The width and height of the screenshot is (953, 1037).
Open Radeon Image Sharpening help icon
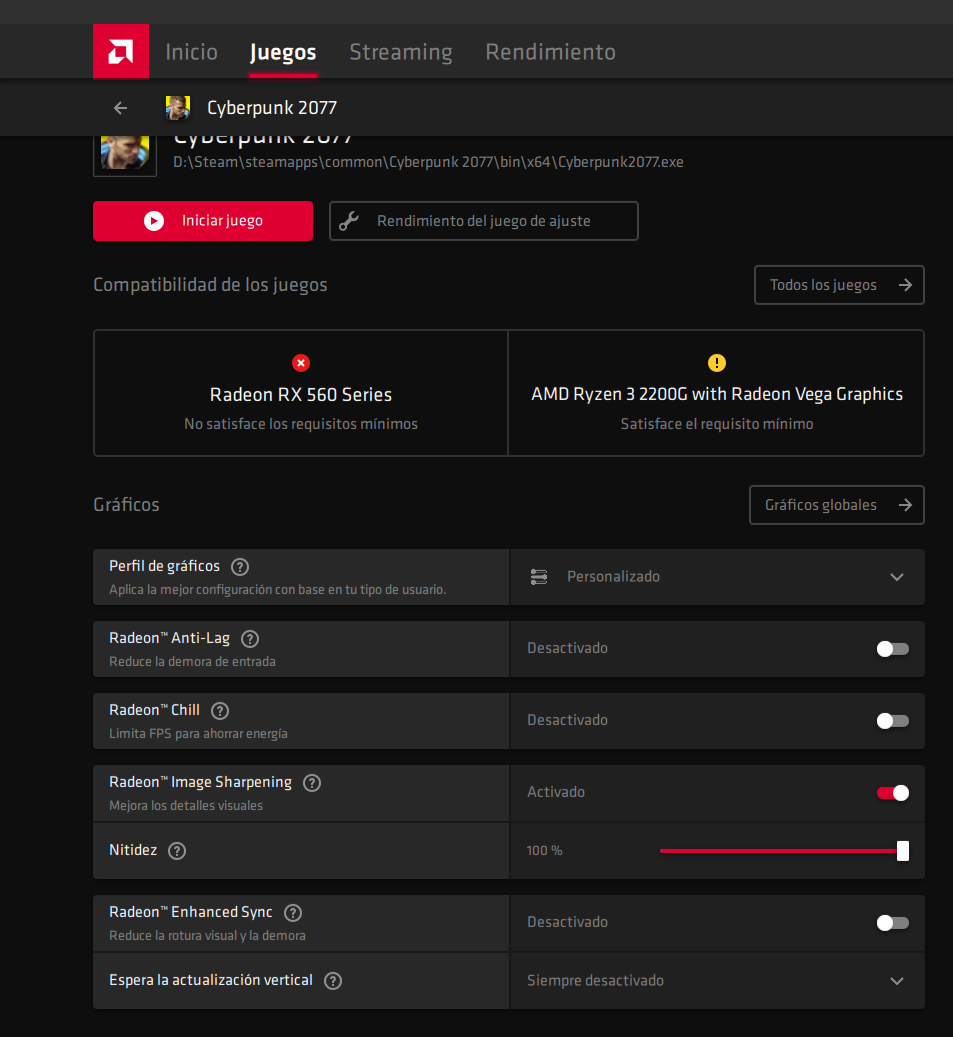[x=312, y=783]
